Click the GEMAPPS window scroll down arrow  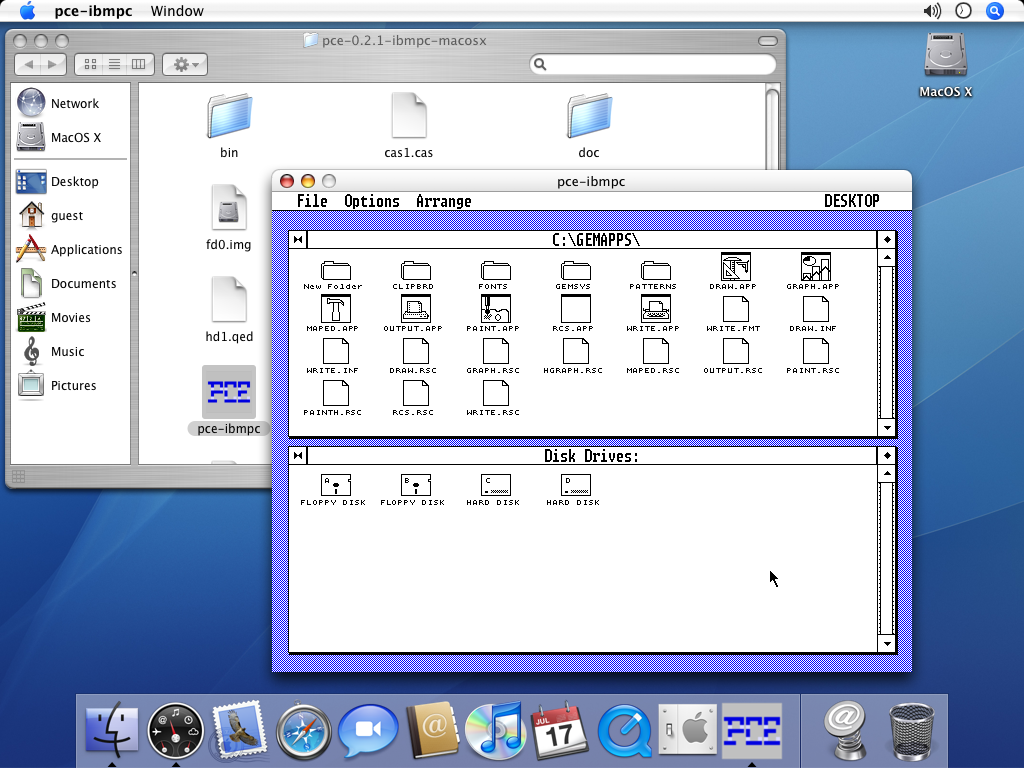pyautogui.click(x=887, y=428)
